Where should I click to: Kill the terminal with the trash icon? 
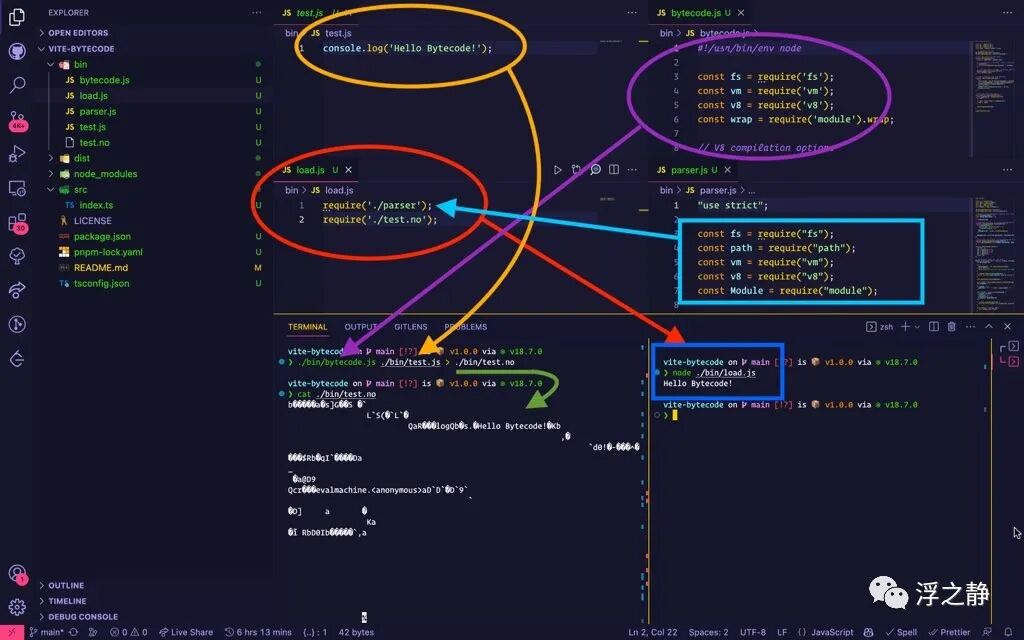[952, 327]
